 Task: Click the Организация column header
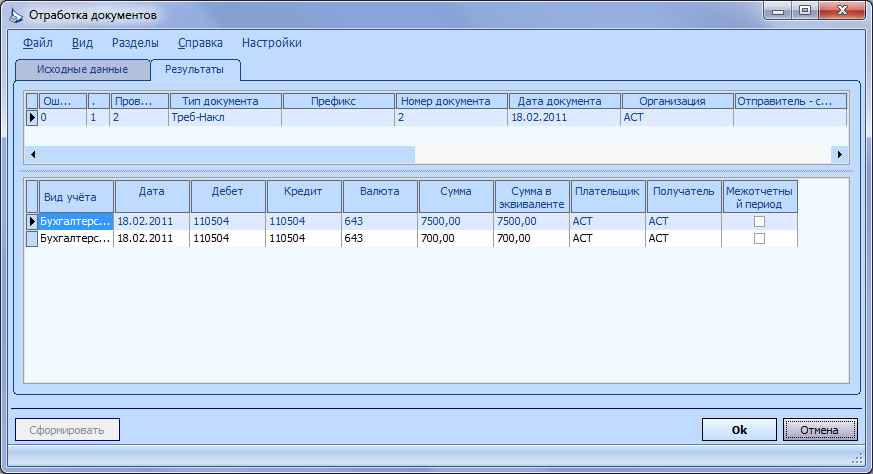point(678,101)
